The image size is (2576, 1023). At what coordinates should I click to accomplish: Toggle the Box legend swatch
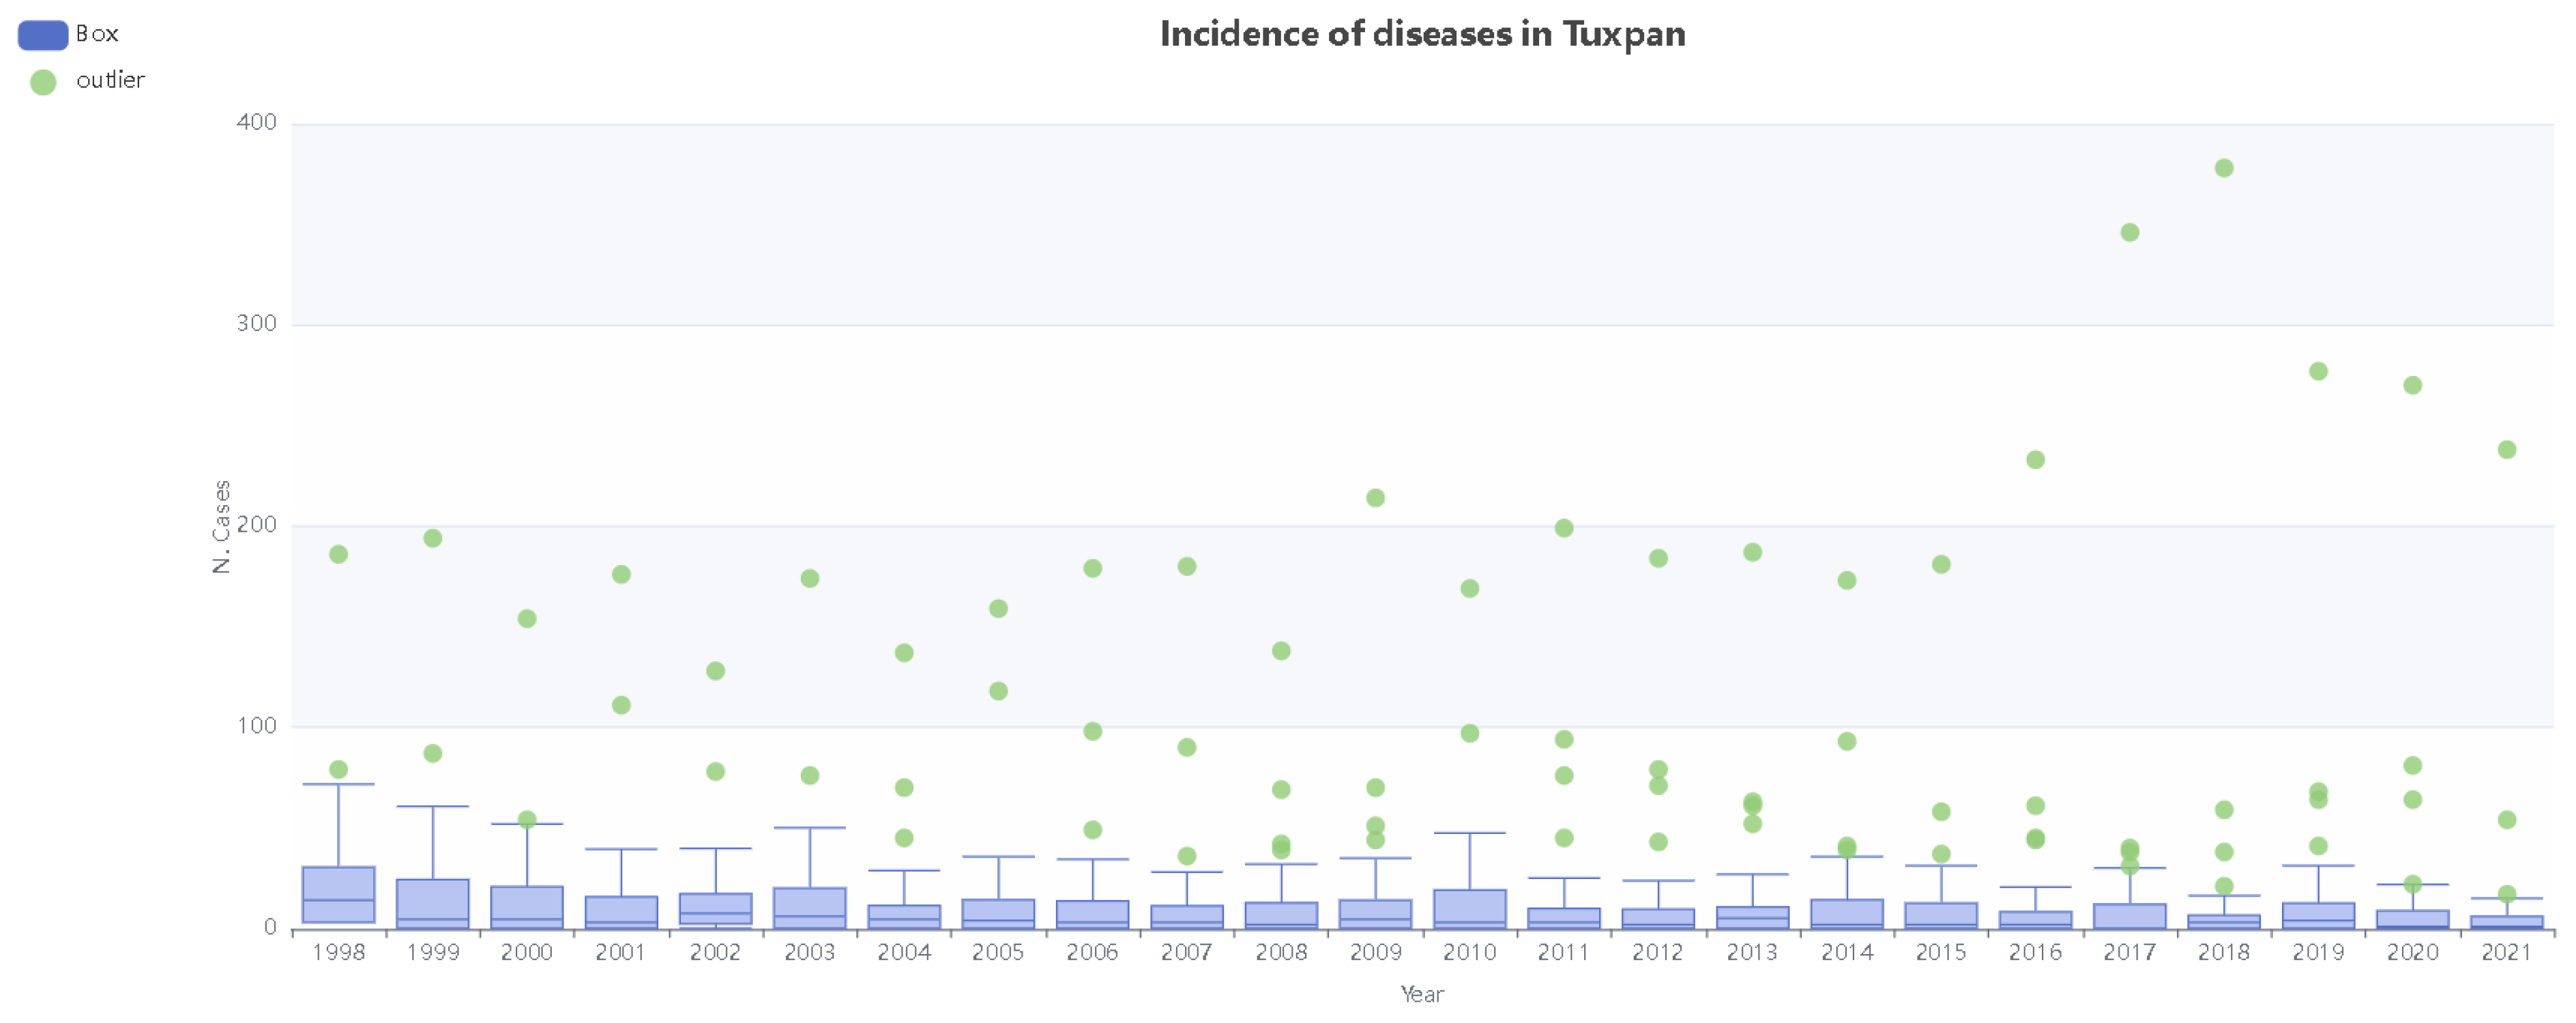coord(43,35)
